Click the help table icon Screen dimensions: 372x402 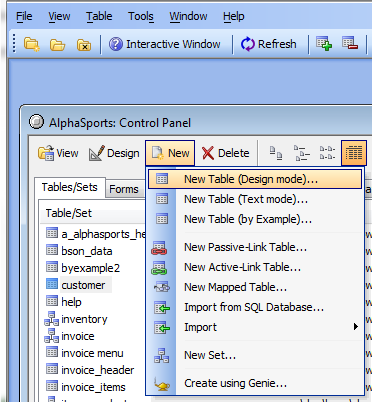[52, 301]
